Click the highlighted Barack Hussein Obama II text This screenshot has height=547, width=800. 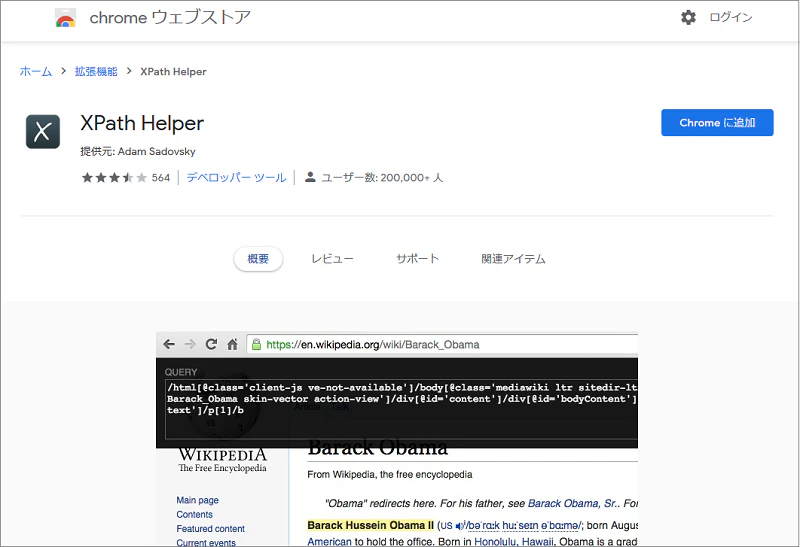(x=370, y=526)
